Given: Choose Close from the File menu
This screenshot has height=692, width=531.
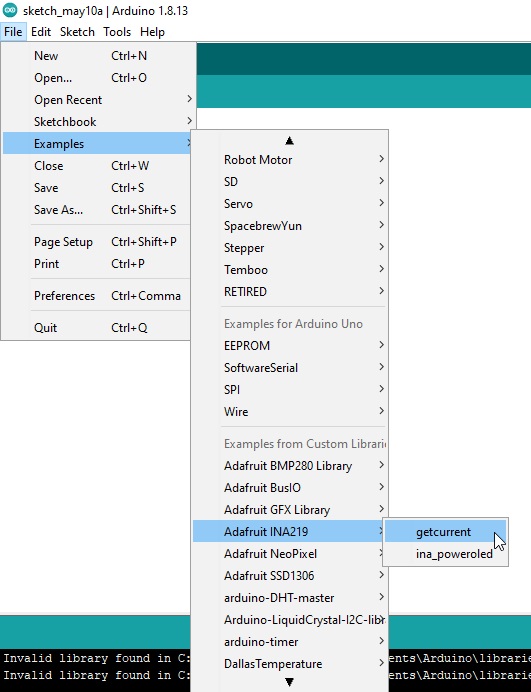Looking at the screenshot, I should click(x=97, y=165).
